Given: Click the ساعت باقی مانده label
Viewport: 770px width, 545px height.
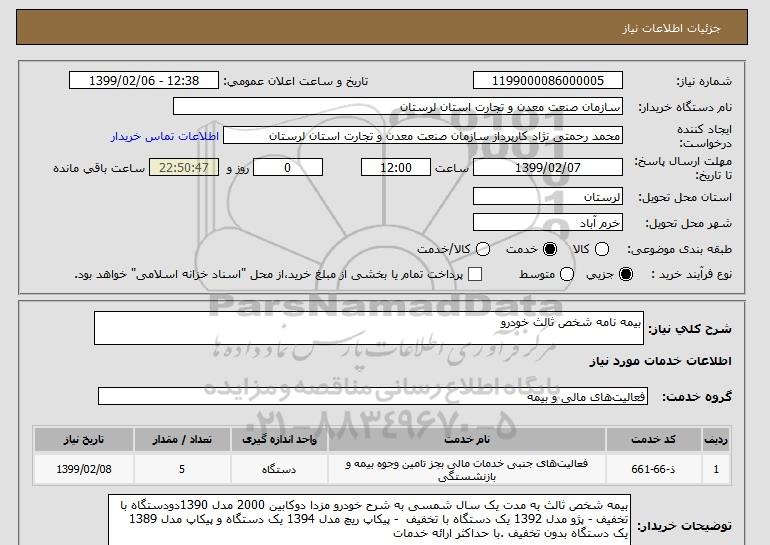Looking at the screenshot, I should coord(99,168).
